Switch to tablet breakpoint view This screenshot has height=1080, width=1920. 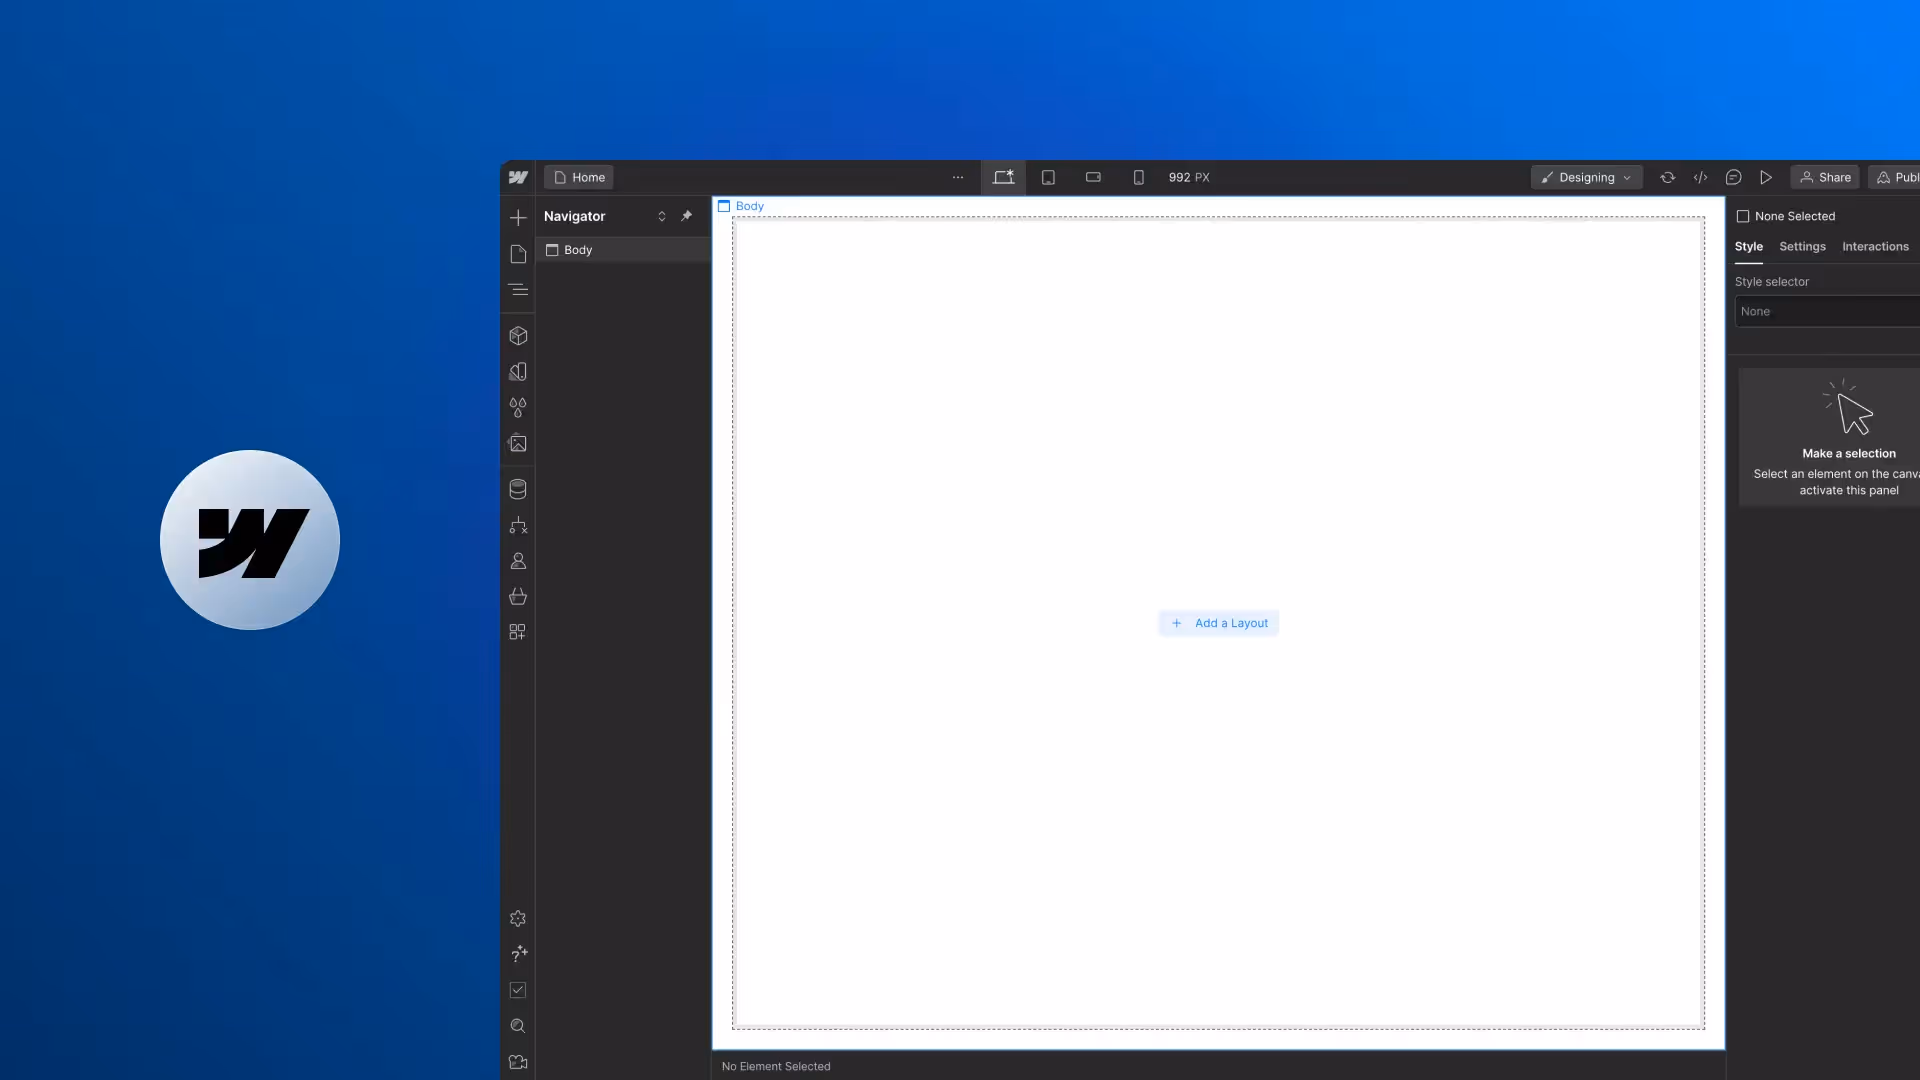(x=1048, y=177)
